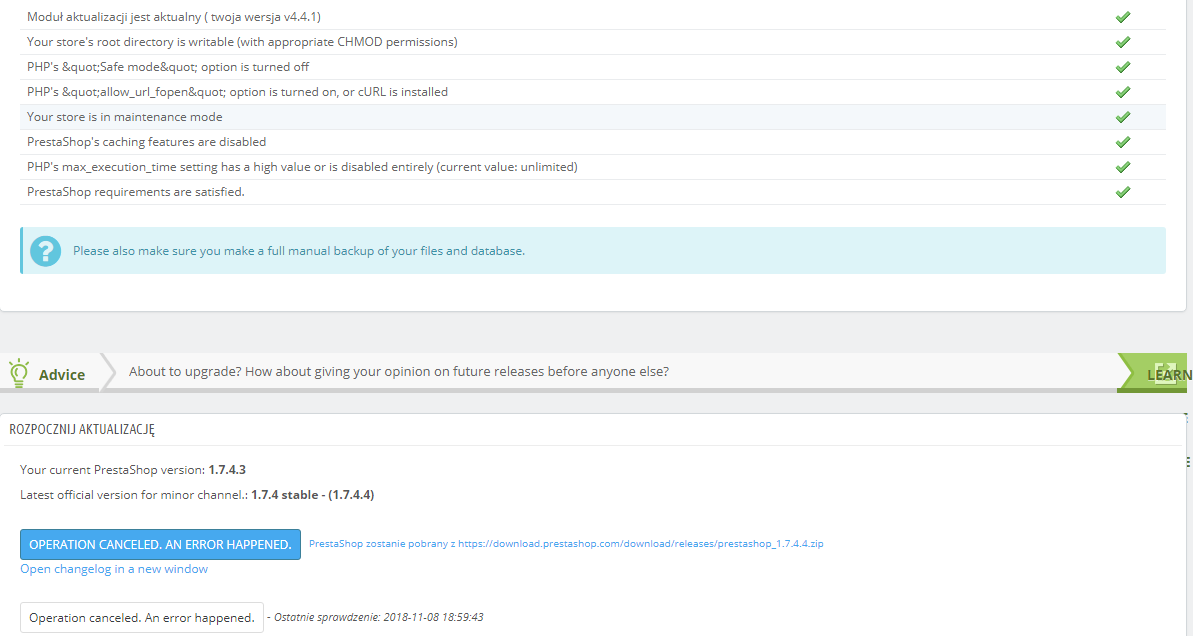The width and height of the screenshot is (1193, 636).
Task: Click text 'Your store is in maintenance mode'
Action: pos(125,117)
